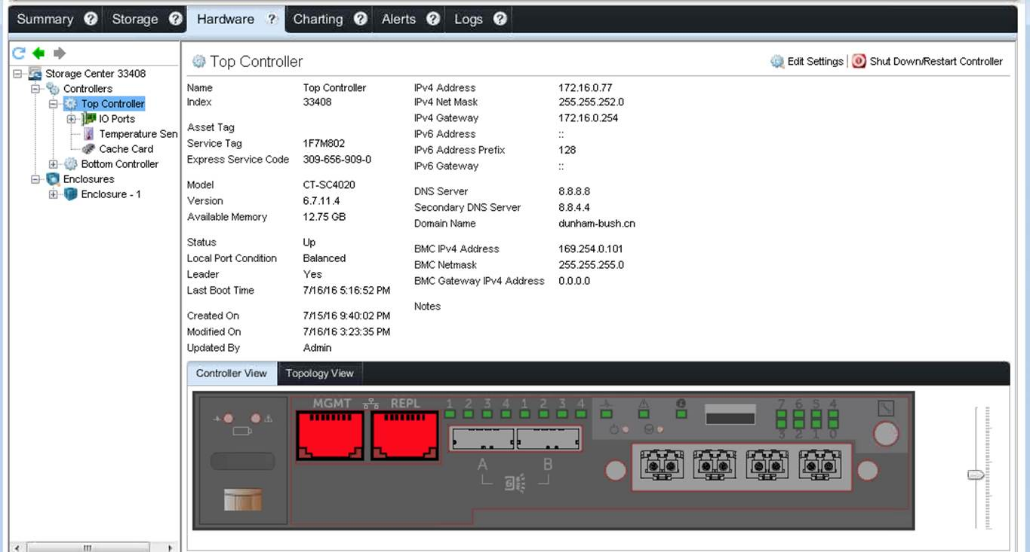Open the Logs tab
This screenshot has width=1030, height=553.
468,19
